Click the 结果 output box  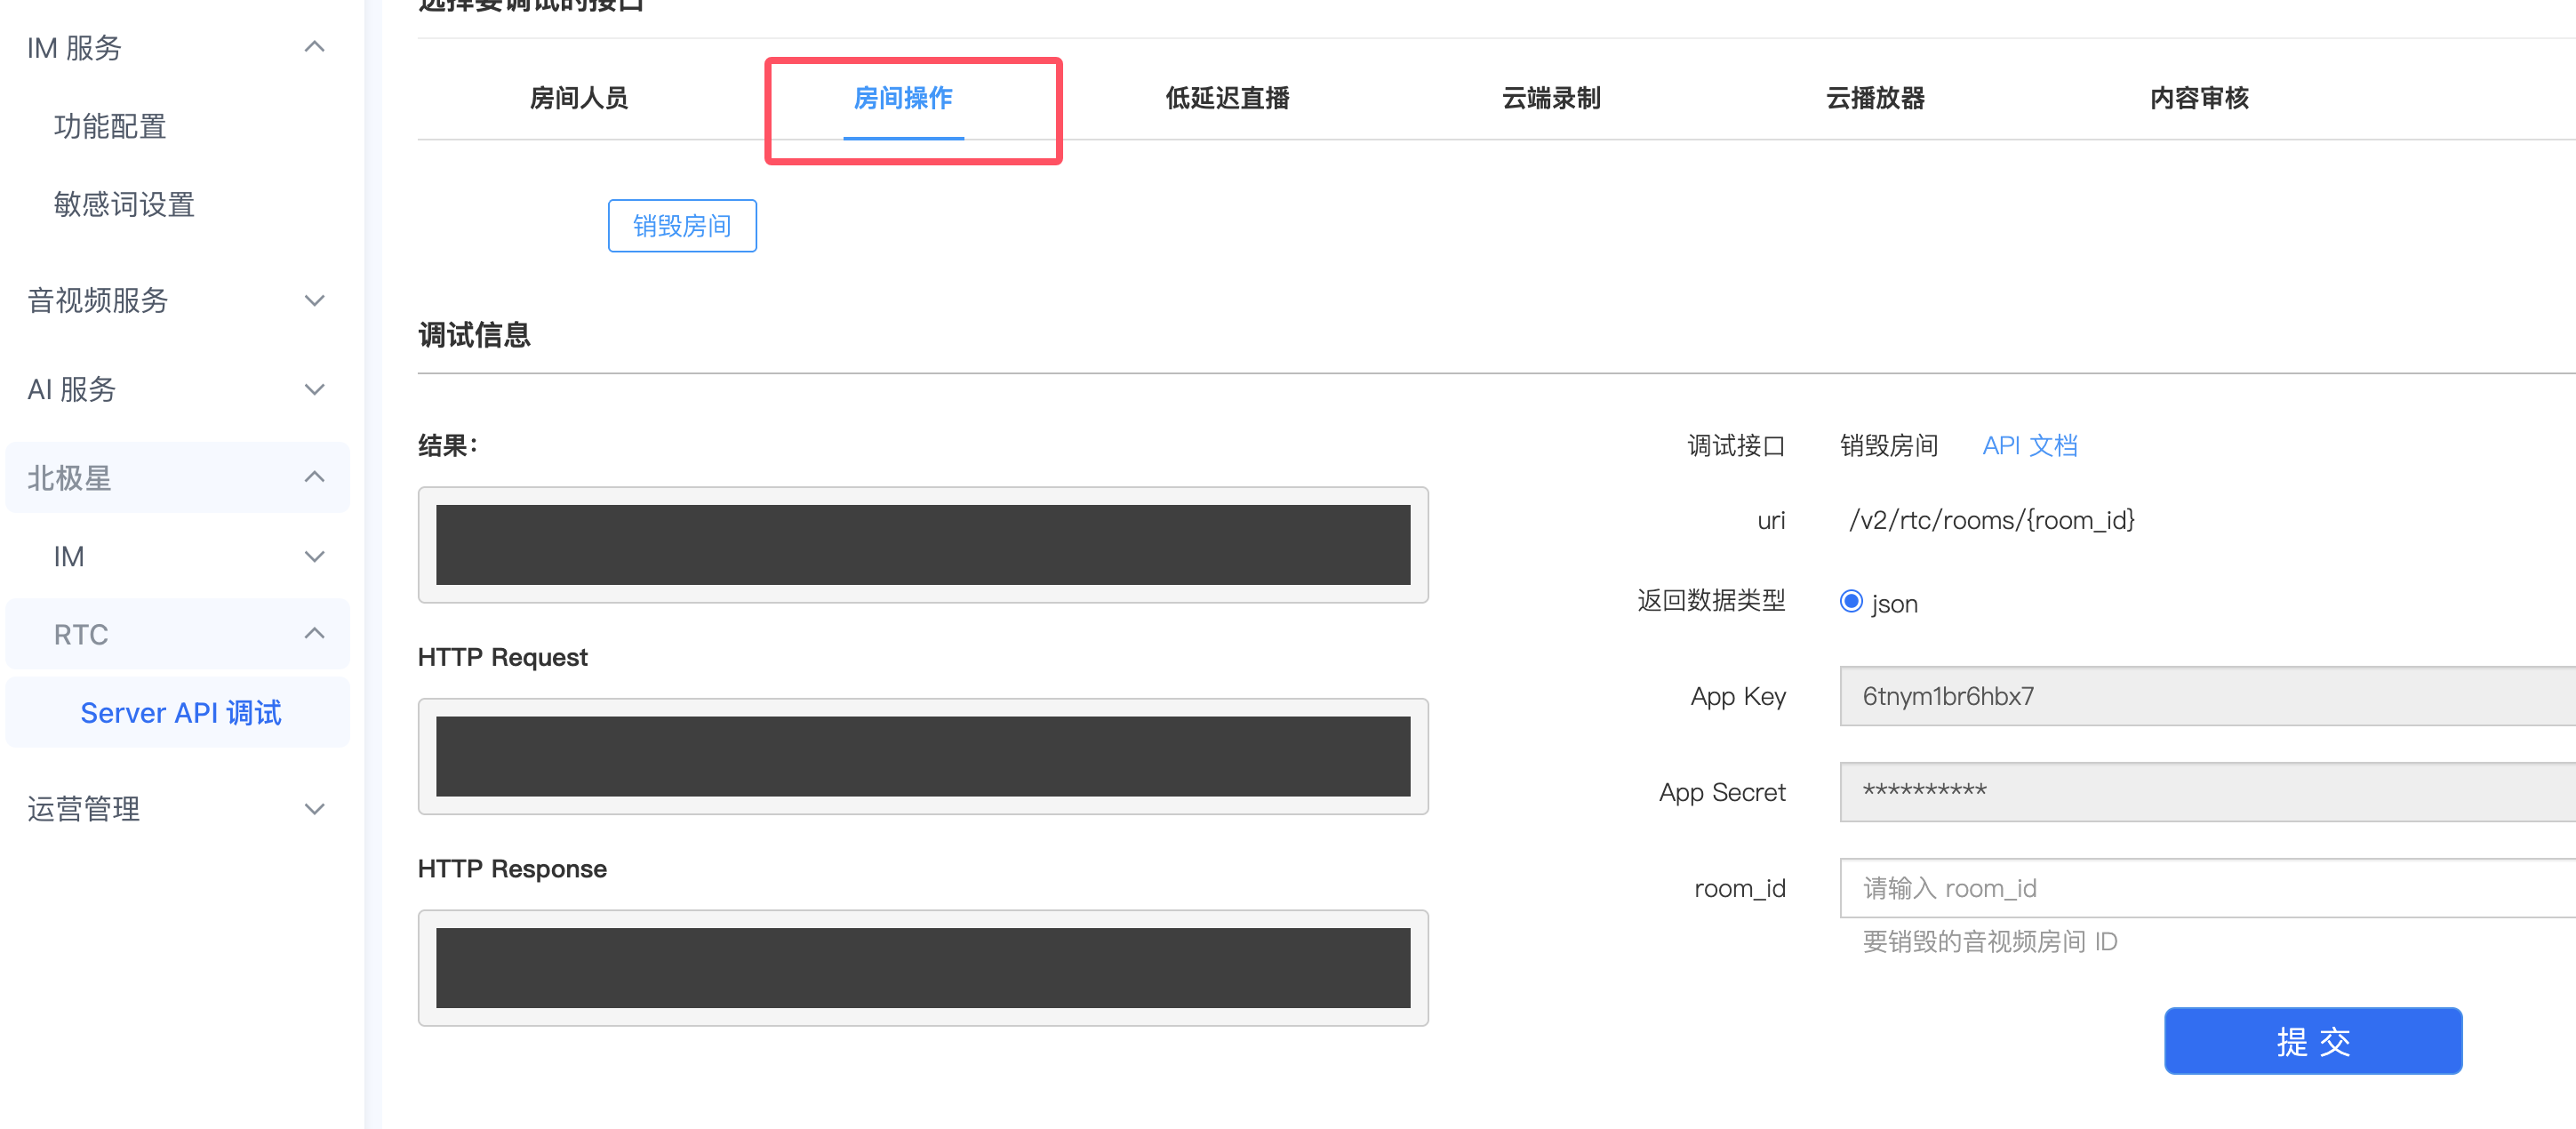pos(923,545)
